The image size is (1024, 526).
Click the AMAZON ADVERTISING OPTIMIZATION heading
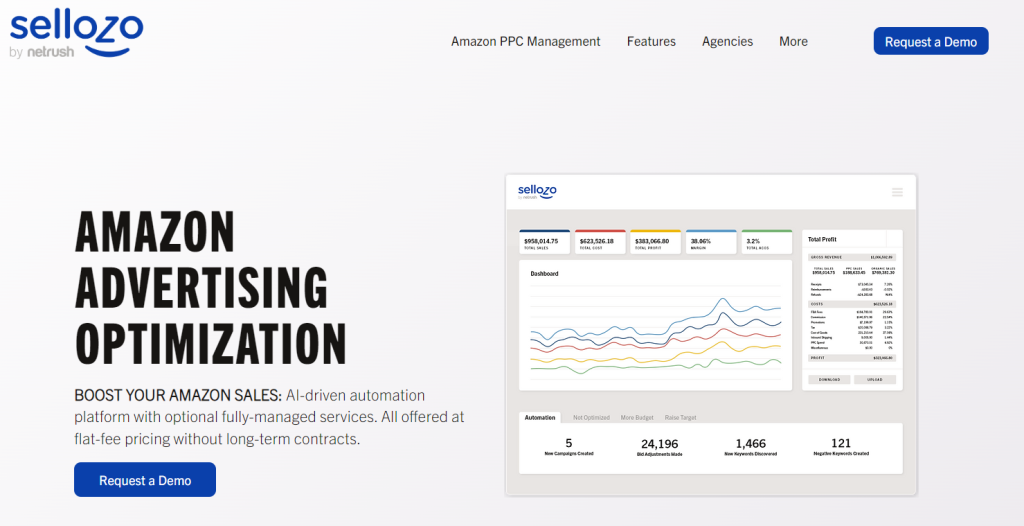pyautogui.click(x=210, y=286)
